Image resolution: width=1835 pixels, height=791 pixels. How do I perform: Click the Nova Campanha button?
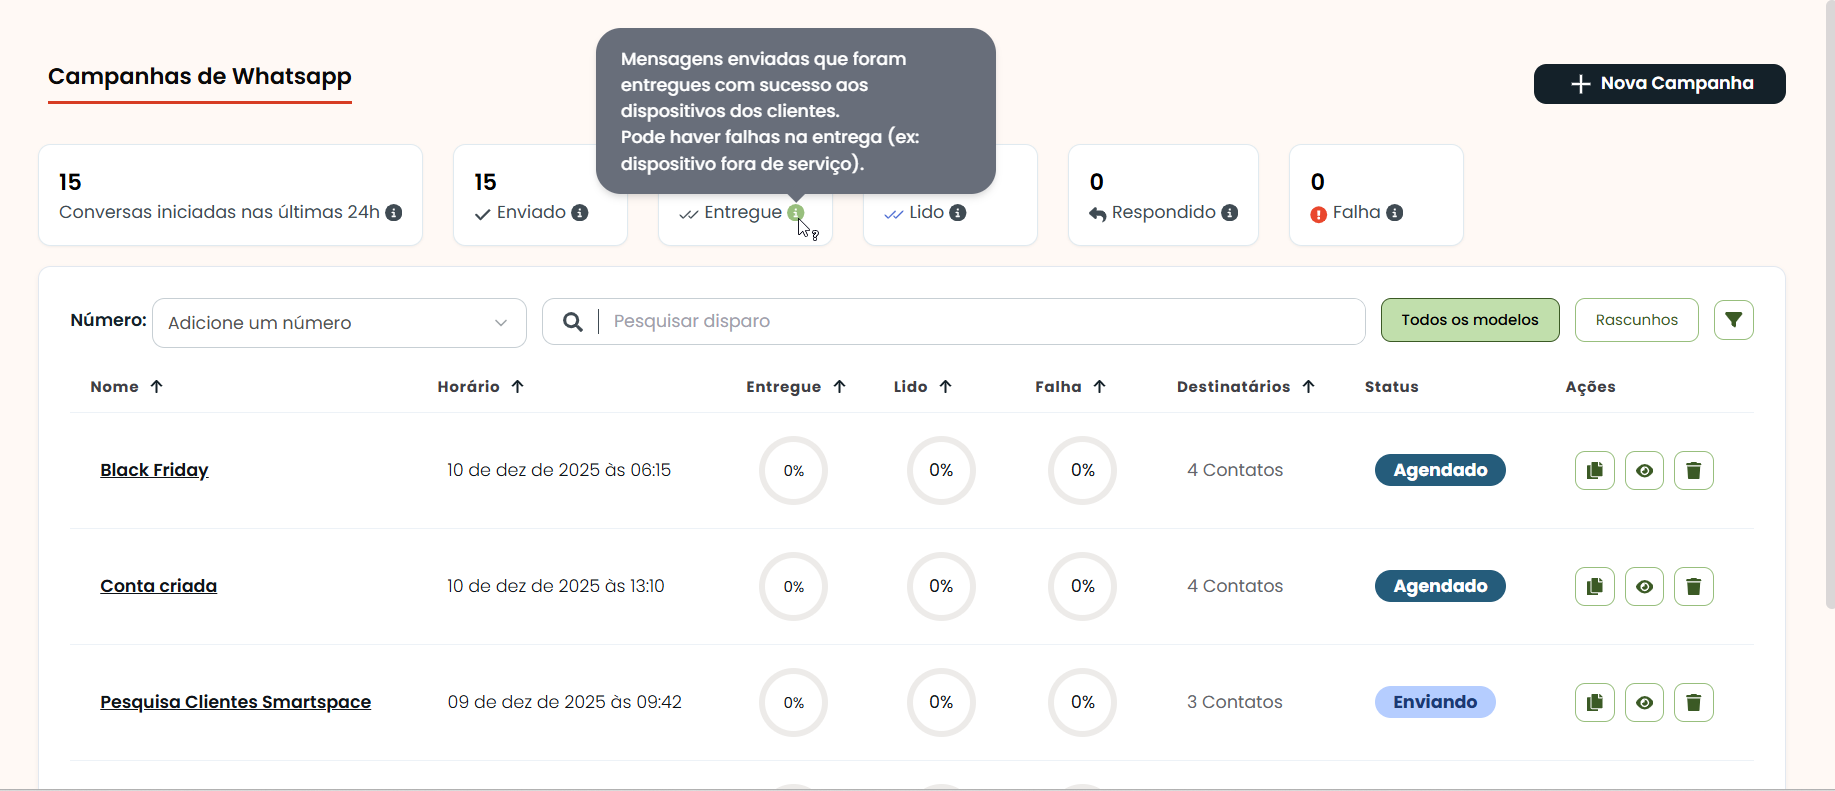click(x=1659, y=84)
